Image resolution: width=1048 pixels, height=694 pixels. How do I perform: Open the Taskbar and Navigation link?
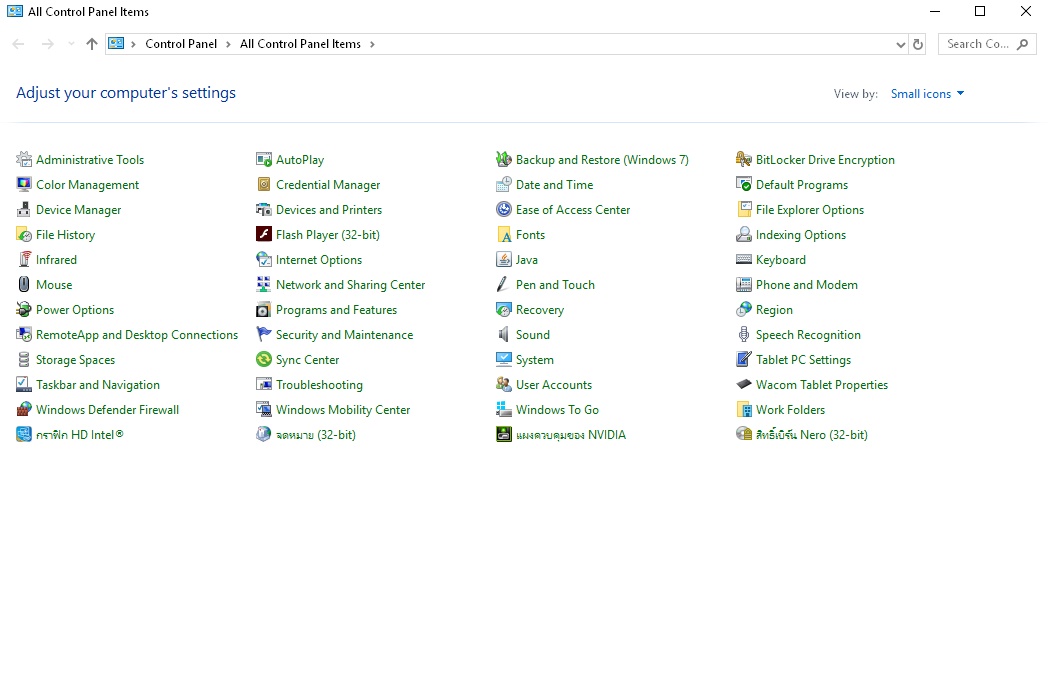coord(98,384)
